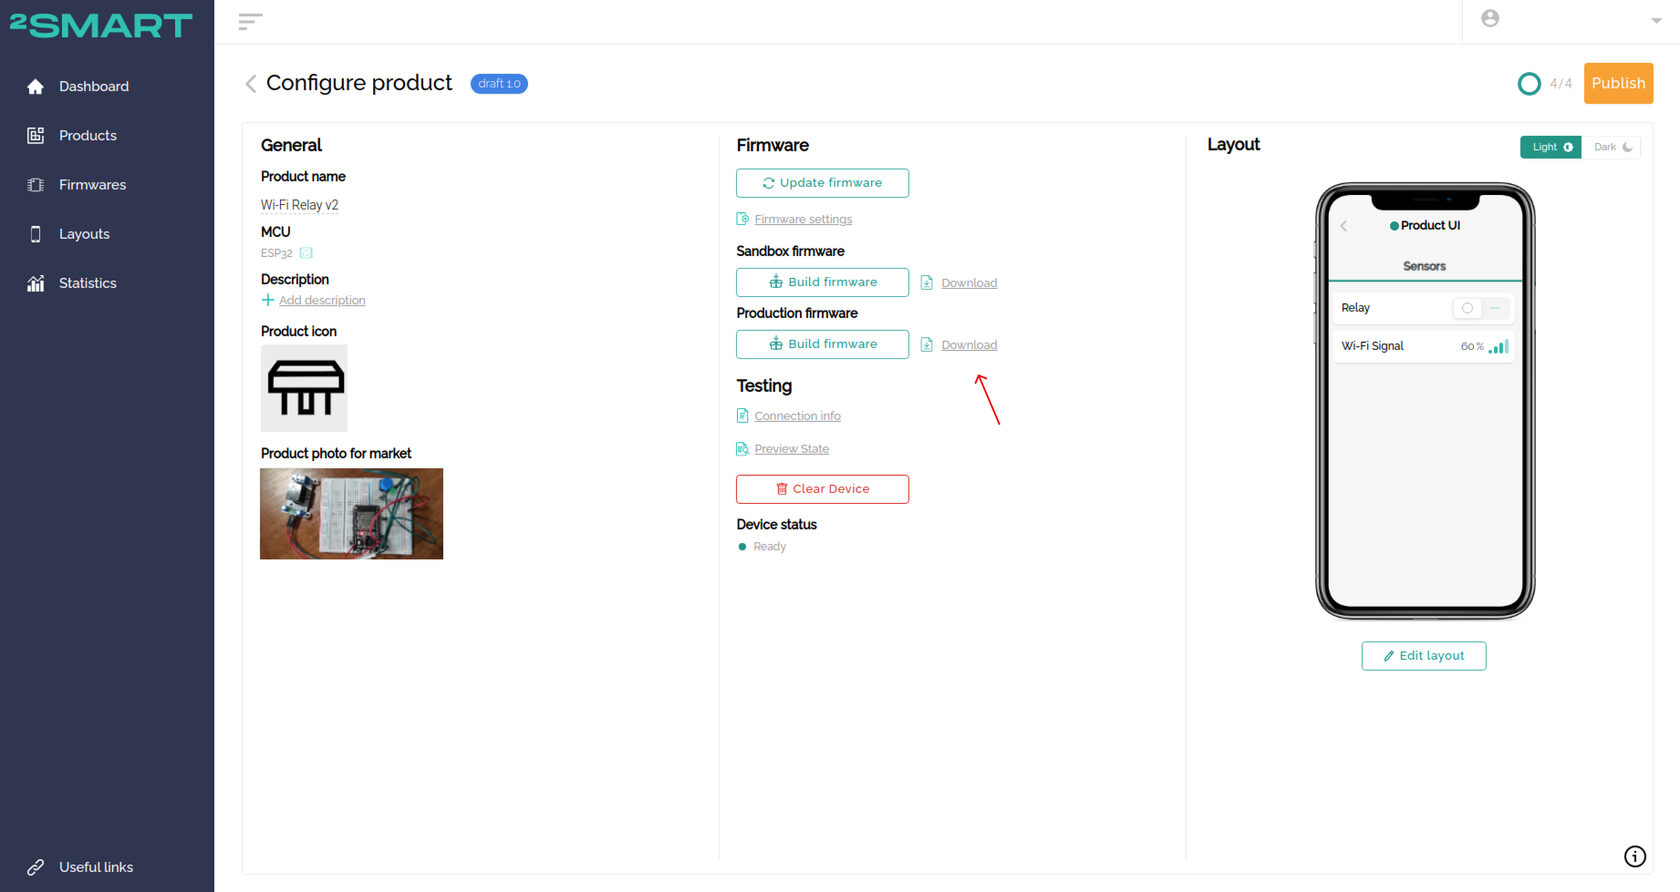The height and width of the screenshot is (892, 1680).
Task: Click the icon next to ESP32 MCU
Action: pyautogui.click(x=306, y=253)
